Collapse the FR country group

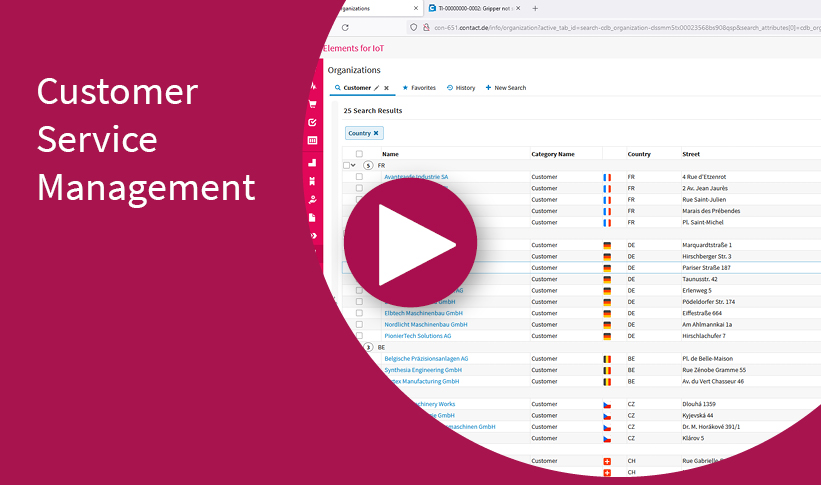click(353, 165)
